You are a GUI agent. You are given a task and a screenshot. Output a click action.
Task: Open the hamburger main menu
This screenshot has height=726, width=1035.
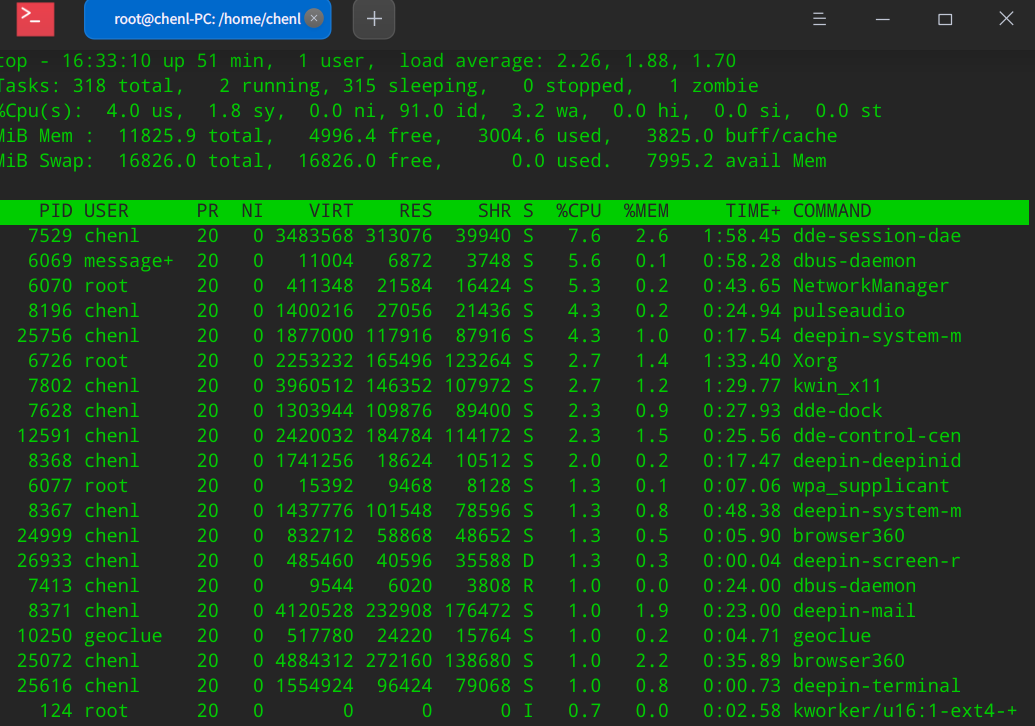coord(818,19)
